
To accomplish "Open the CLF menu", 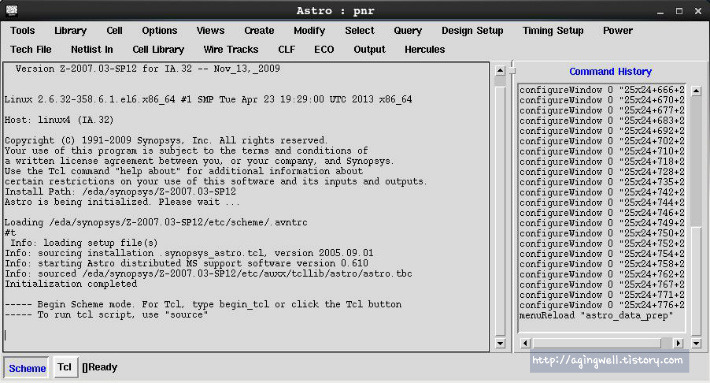I will click(x=287, y=50).
